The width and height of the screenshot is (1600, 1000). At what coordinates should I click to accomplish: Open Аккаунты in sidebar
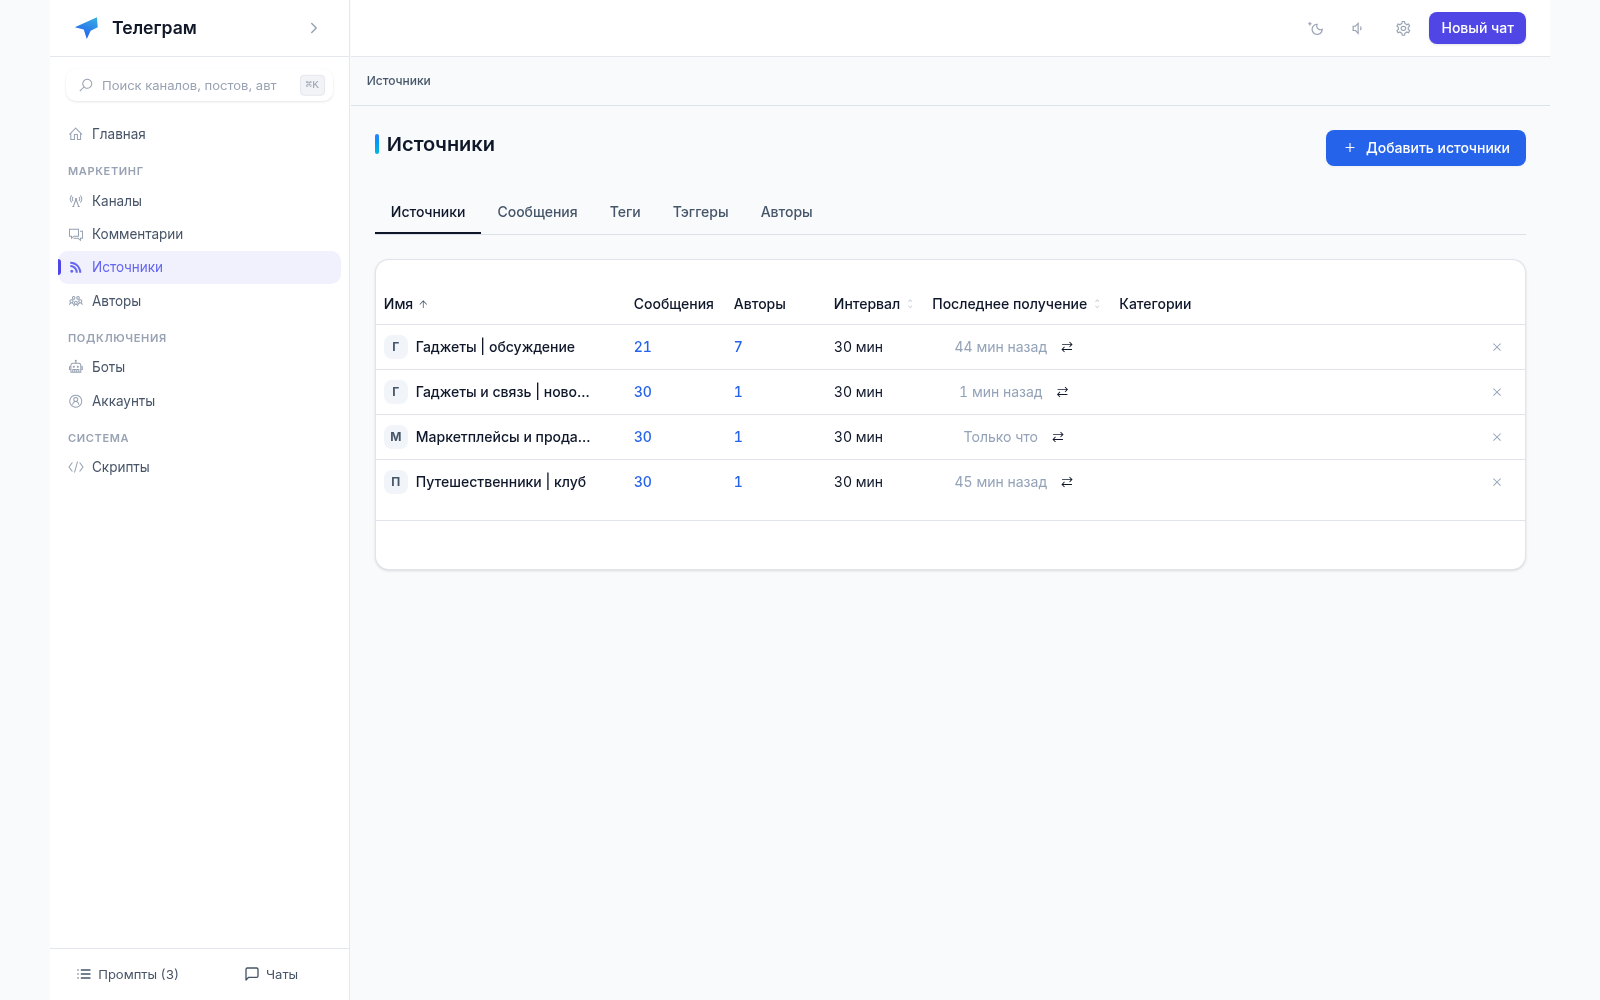pos(199,401)
